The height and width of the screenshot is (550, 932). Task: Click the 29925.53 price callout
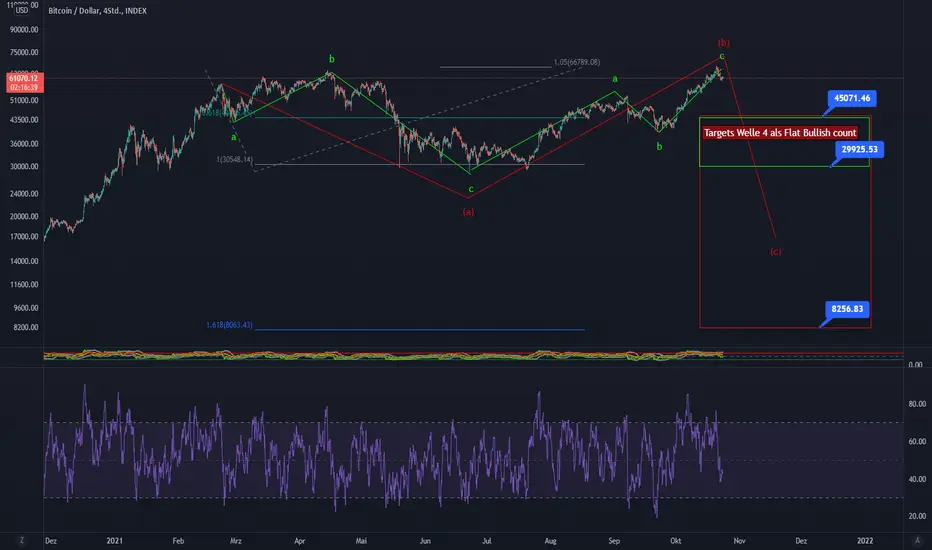click(859, 149)
